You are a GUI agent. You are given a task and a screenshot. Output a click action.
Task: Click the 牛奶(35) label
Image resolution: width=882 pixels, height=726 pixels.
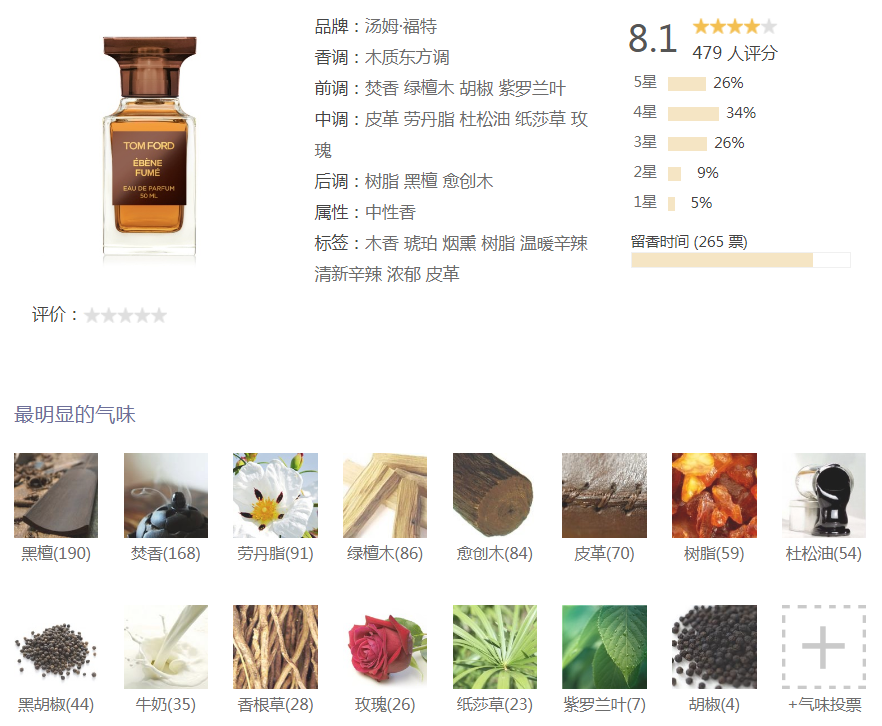pos(166,705)
